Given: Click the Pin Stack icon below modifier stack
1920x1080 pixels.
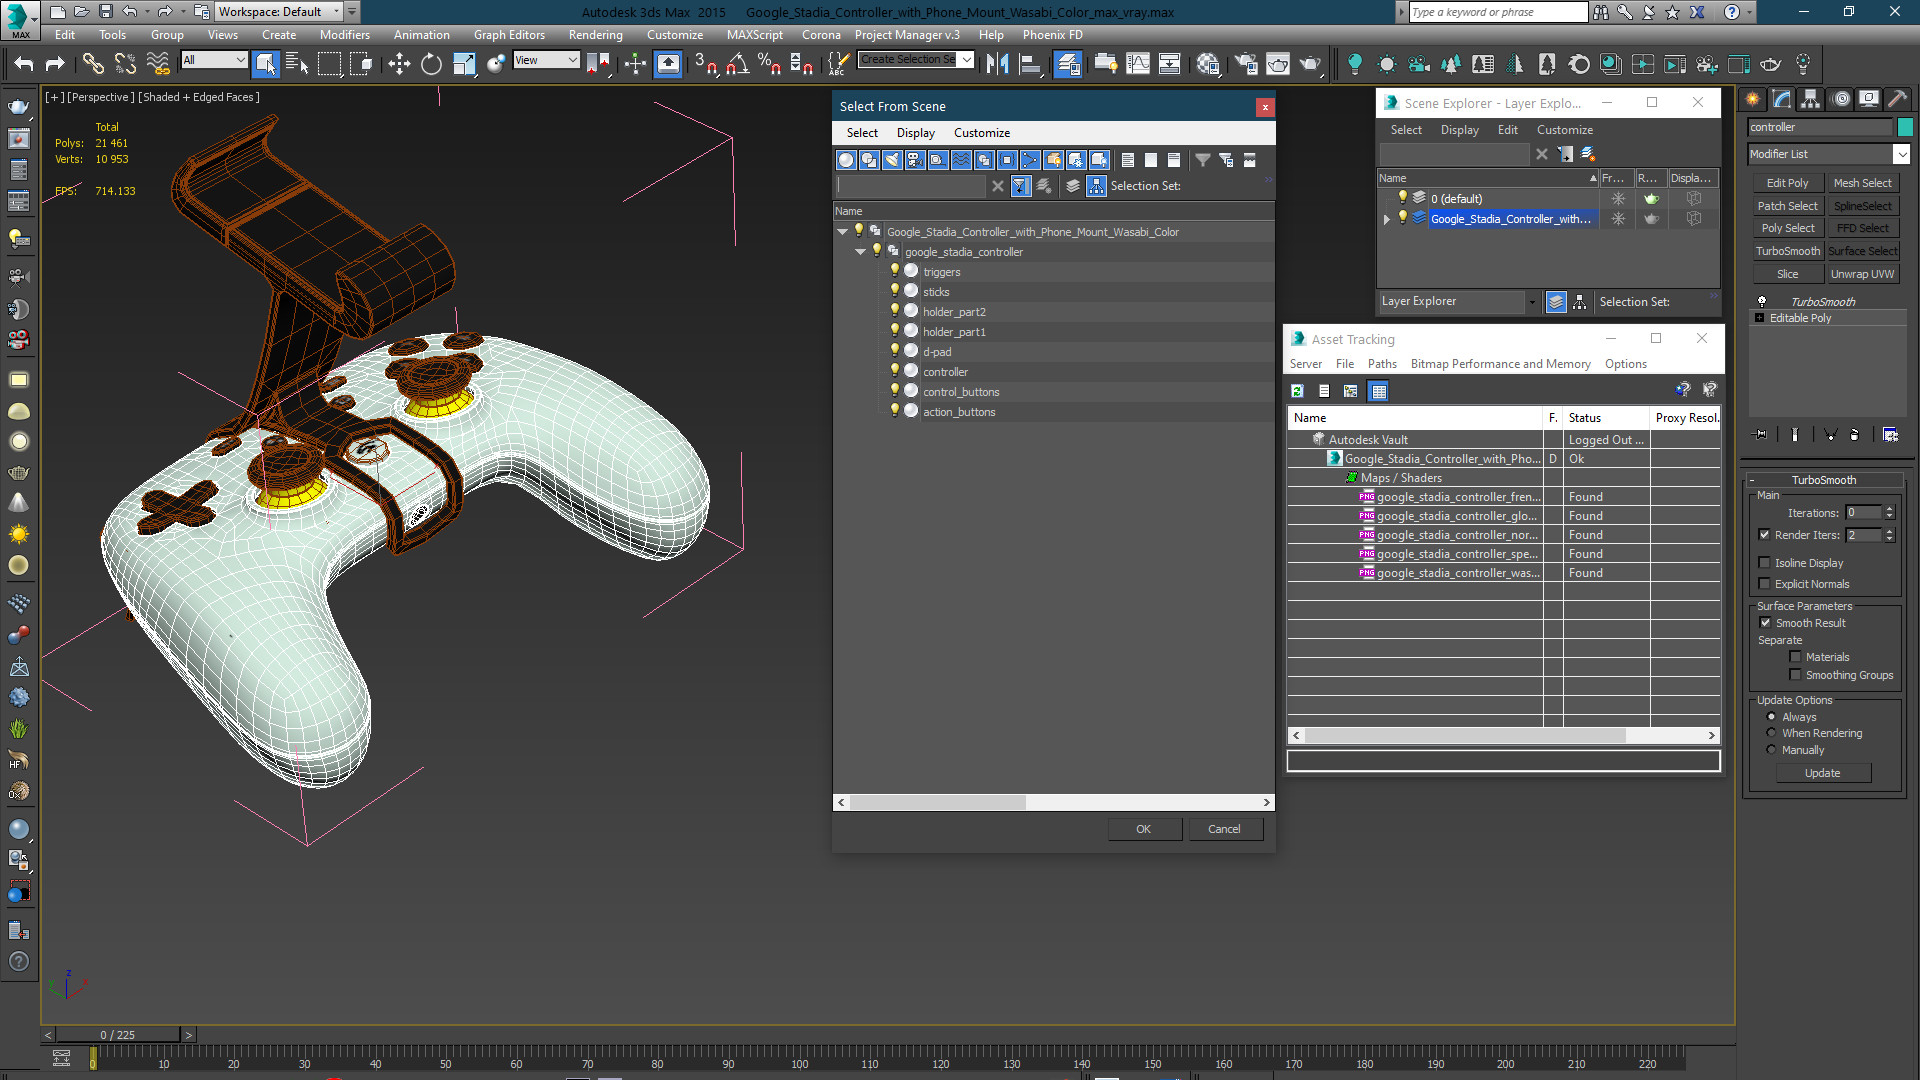Looking at the screenshot, I should pos(1760,434).
